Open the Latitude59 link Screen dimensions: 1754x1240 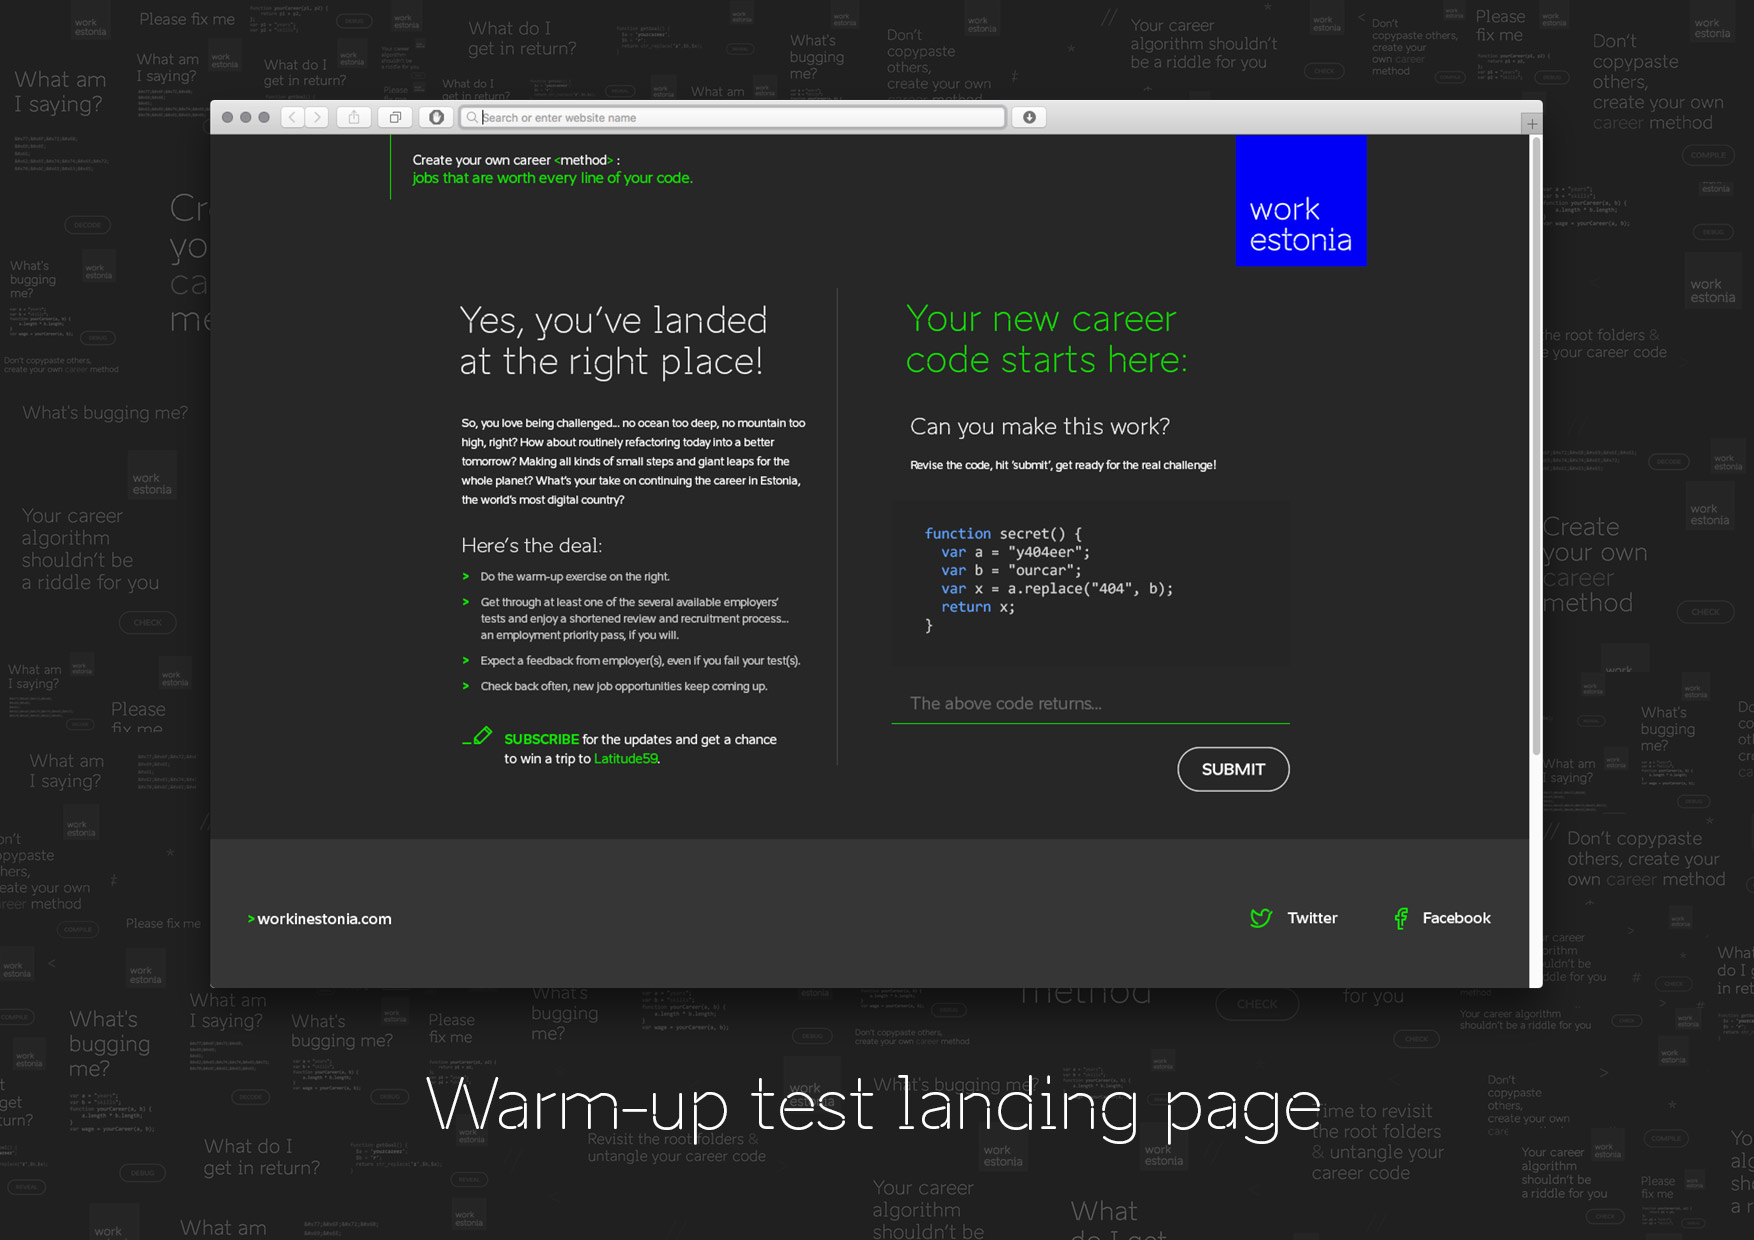click(x=626, y=759)
